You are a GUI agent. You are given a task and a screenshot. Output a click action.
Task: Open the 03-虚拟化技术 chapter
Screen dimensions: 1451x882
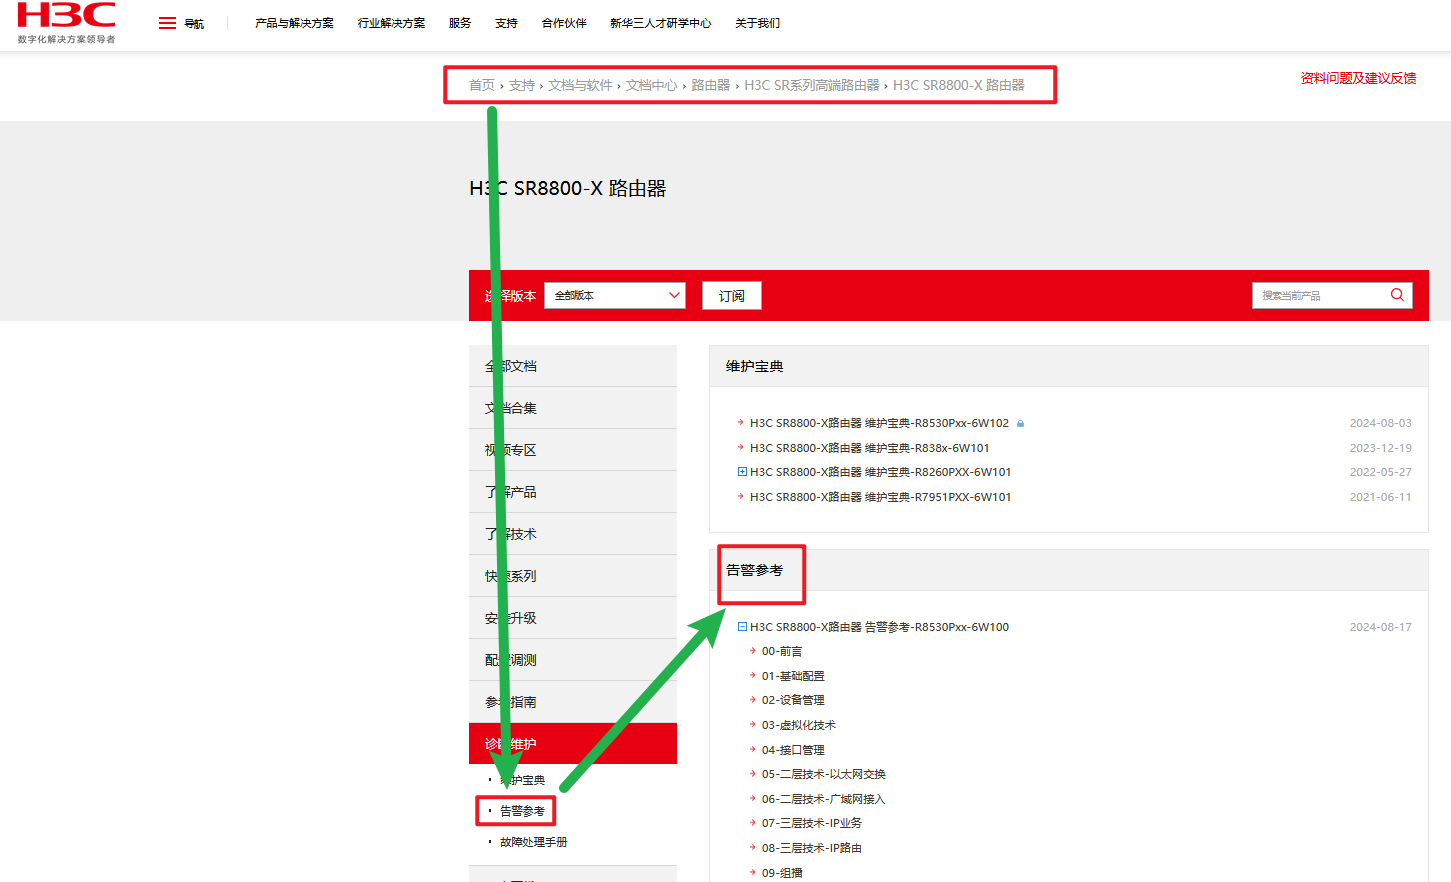[799, 725]
